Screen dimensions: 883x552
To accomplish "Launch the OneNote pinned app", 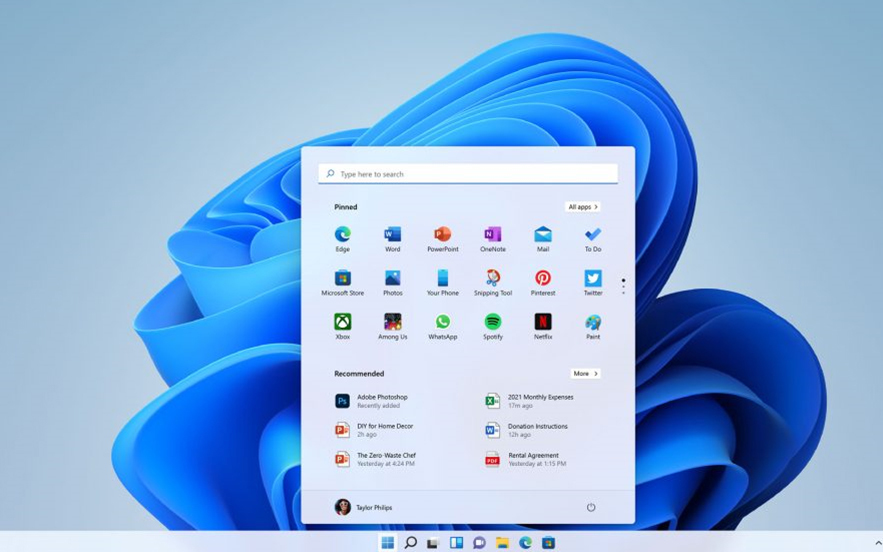I will pyautogui.click(x=492, y=236).
